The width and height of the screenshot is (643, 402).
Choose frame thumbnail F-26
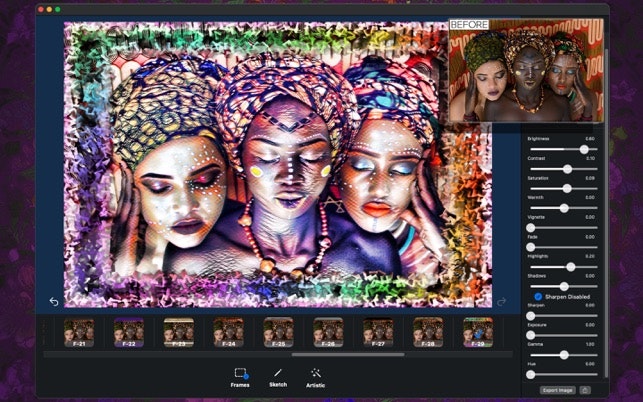(x=328, y=332)
